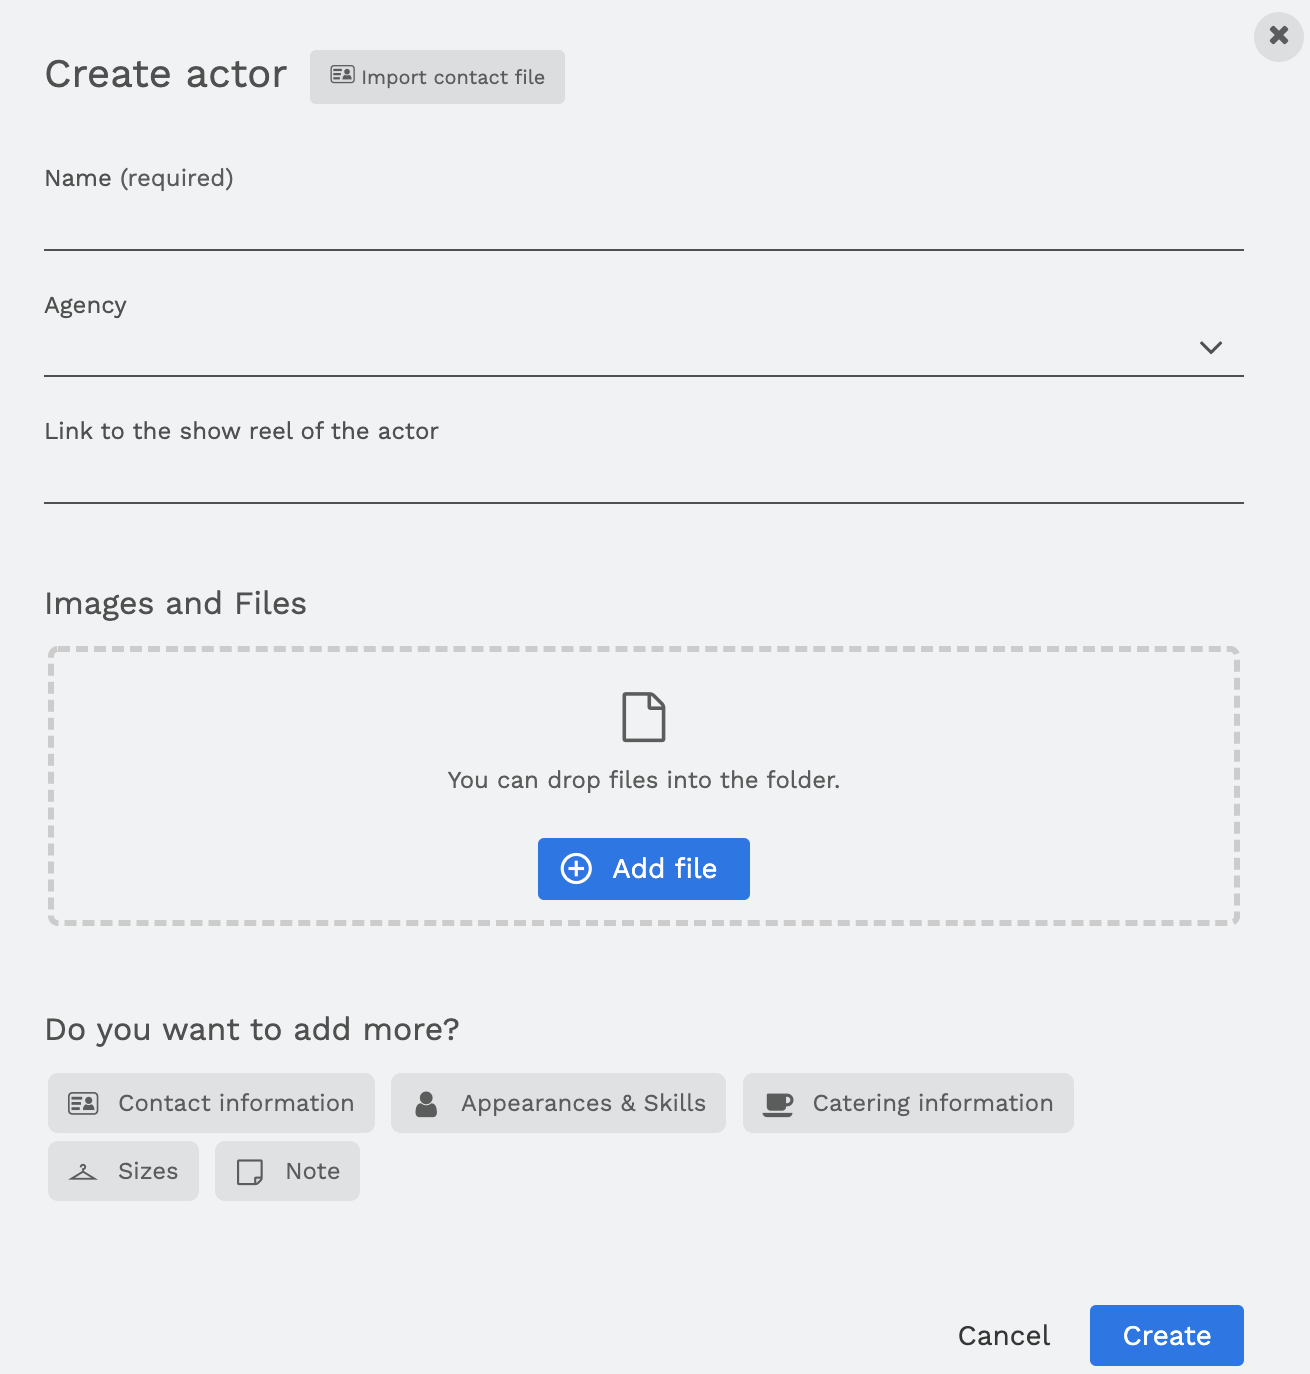Close the Create actor dialog
This screenshot has height=1374, width=1310.
[x=1278, y=36]
